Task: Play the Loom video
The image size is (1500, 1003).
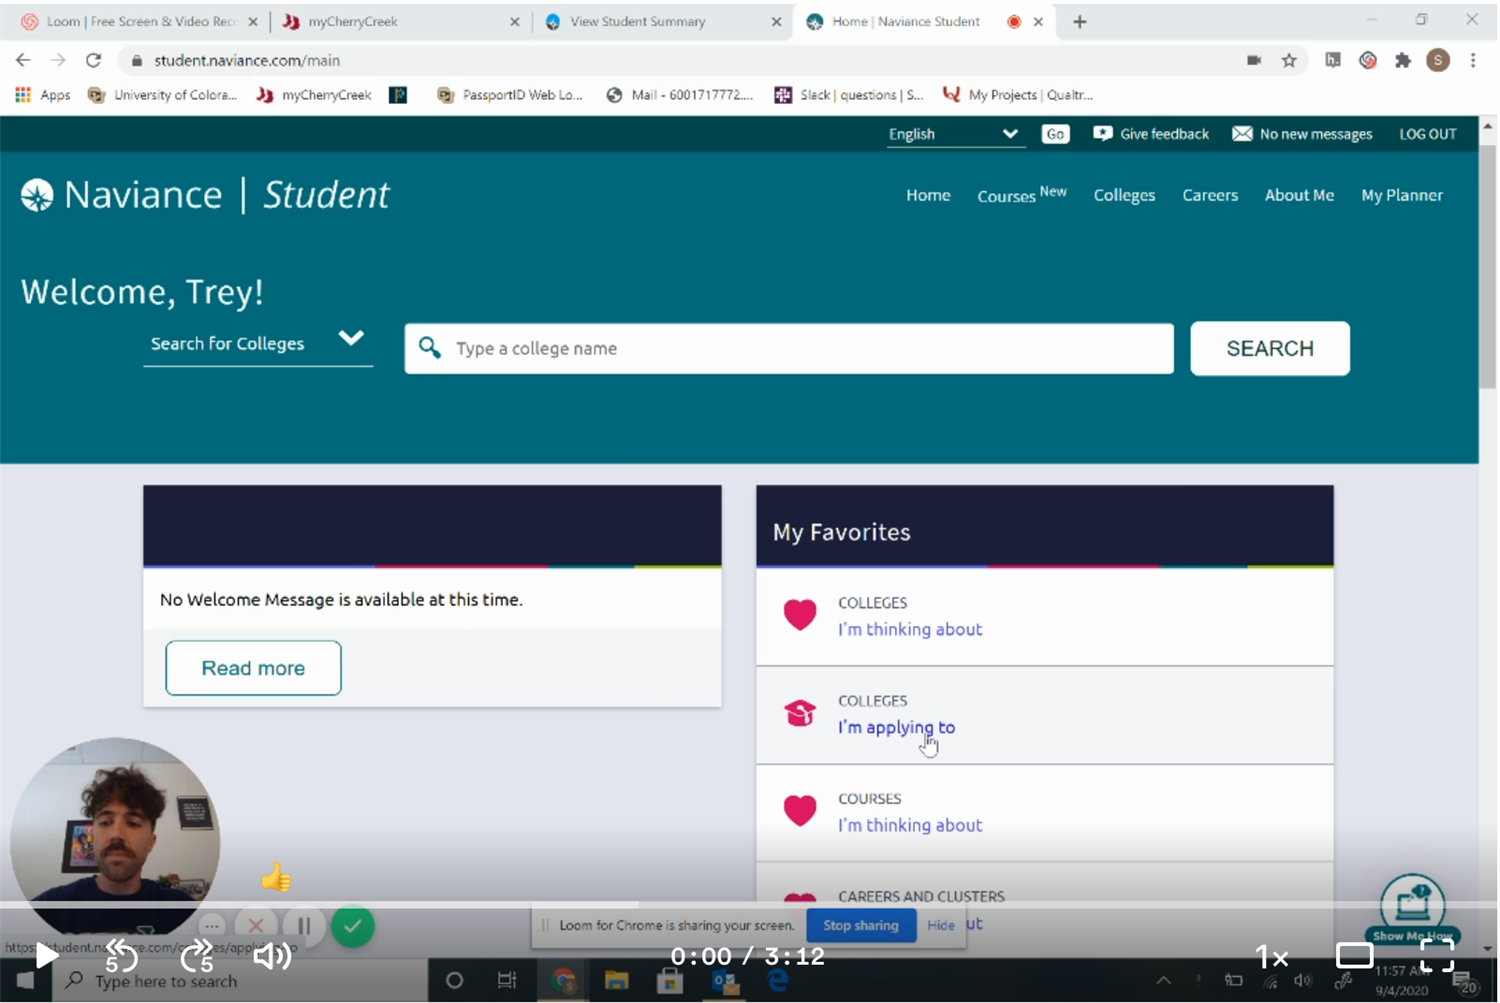Action: [45, 956]
